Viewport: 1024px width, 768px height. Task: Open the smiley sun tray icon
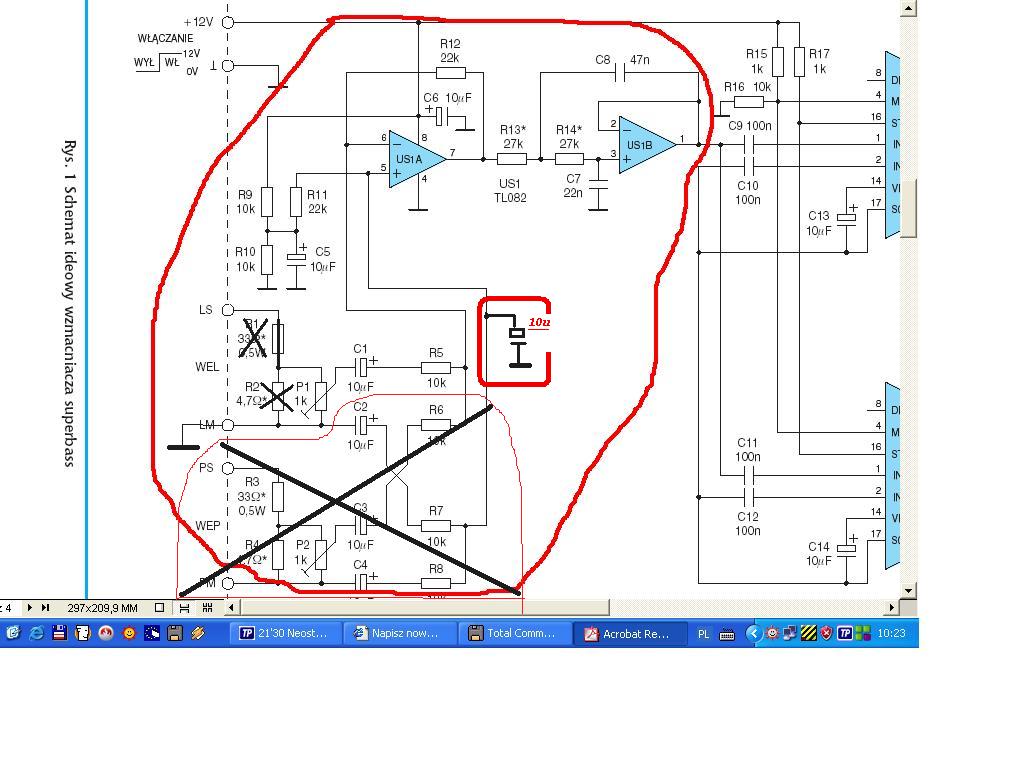pos(773,633)
